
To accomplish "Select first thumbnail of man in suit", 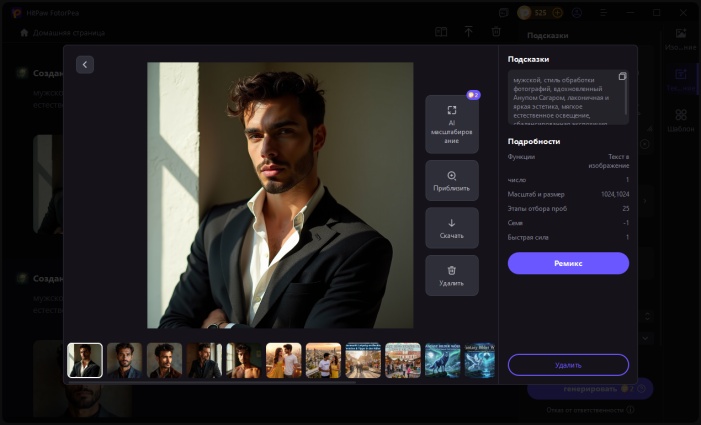I will pyautogui.click(x=85, y=360).
